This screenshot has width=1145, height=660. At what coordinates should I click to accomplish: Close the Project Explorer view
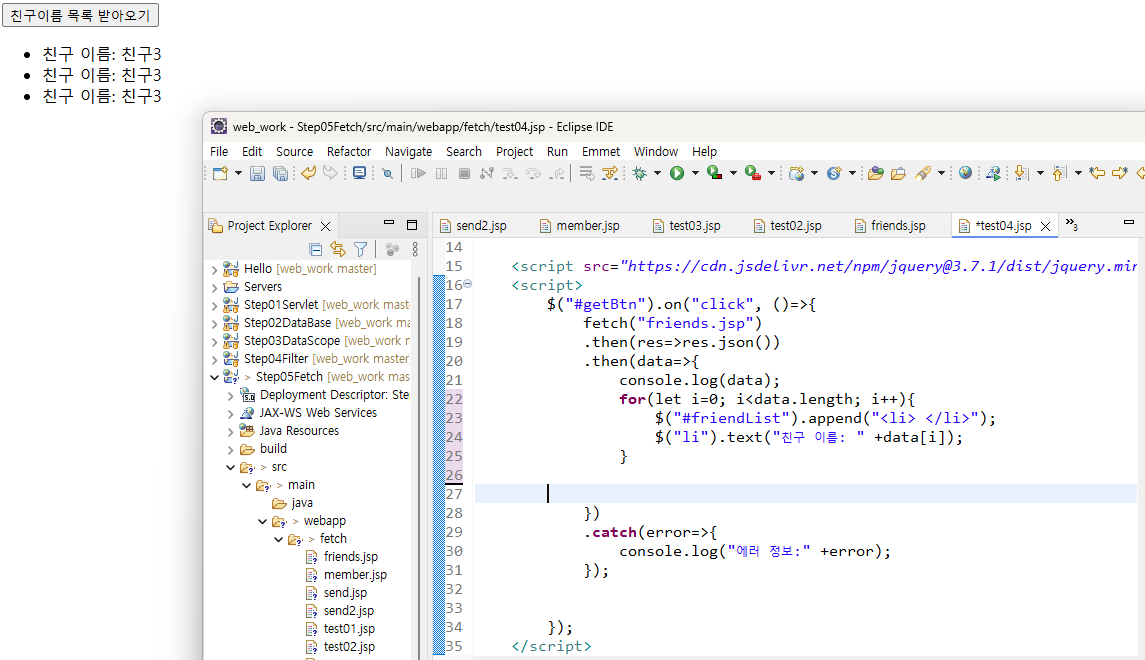(x=326, y=226)
